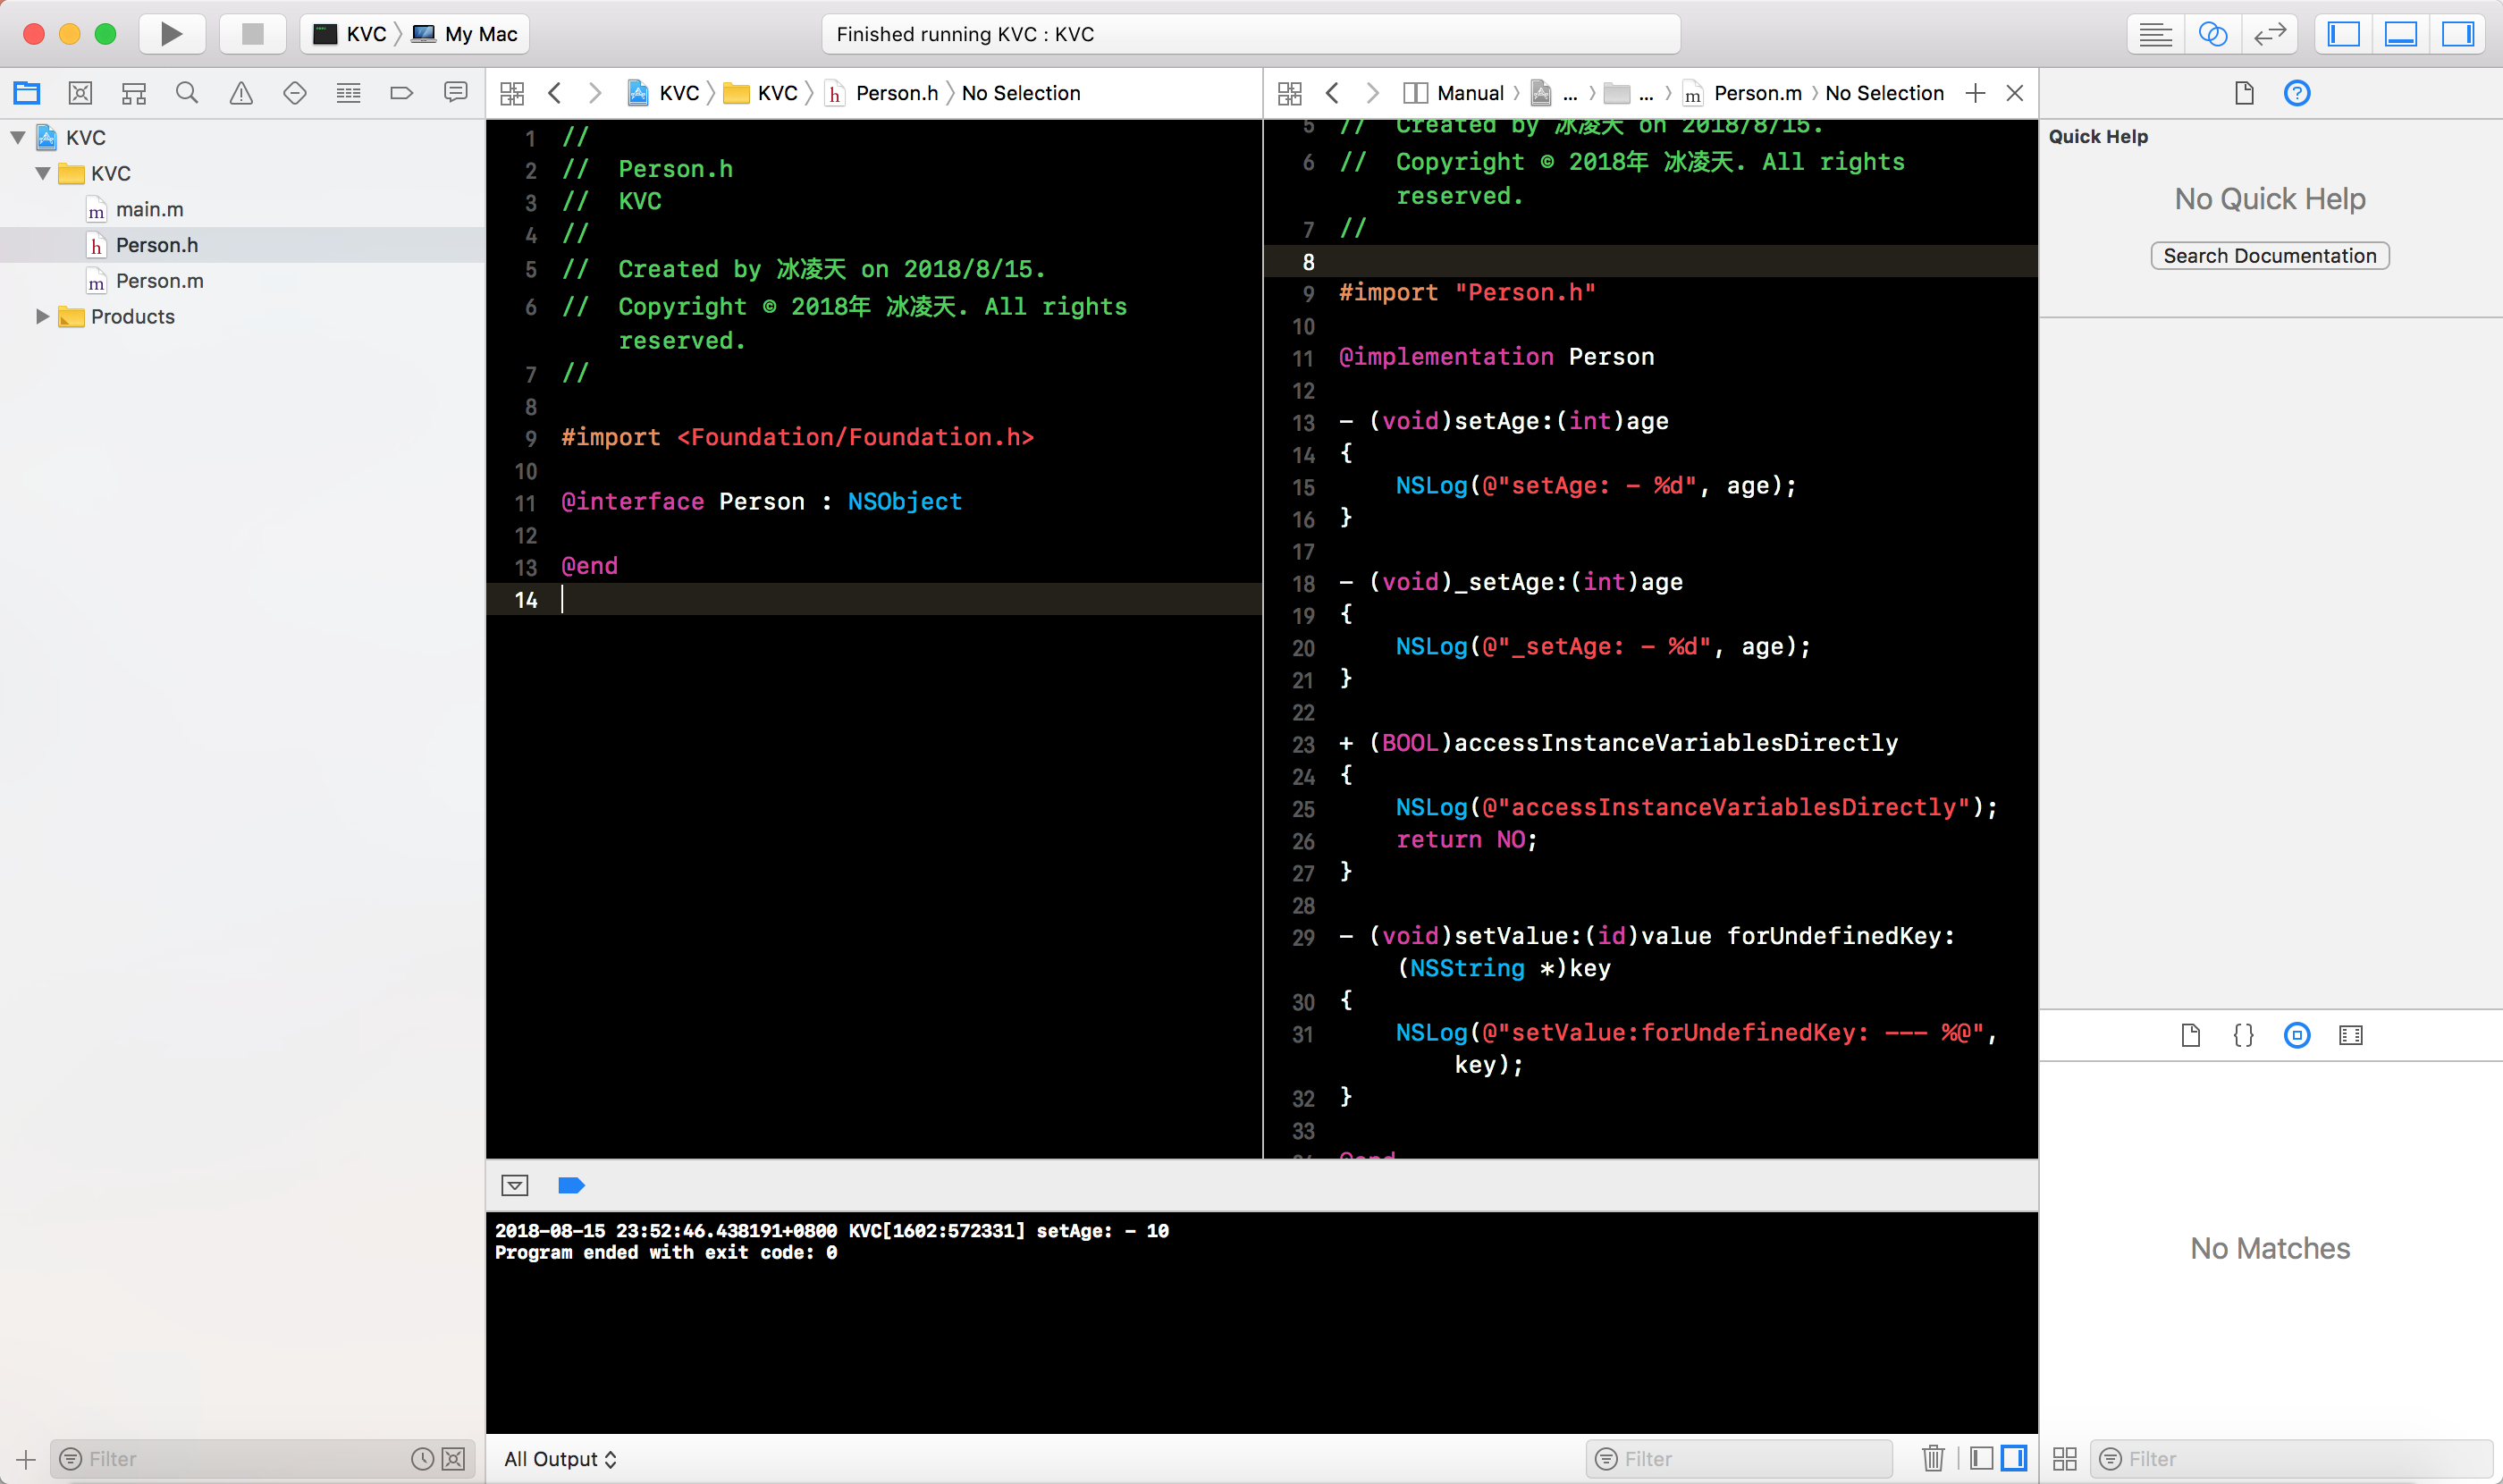The height and width of the screenshot is (1484, 2503).
Task: Open the Find navigator search icon
Action: 187,93
